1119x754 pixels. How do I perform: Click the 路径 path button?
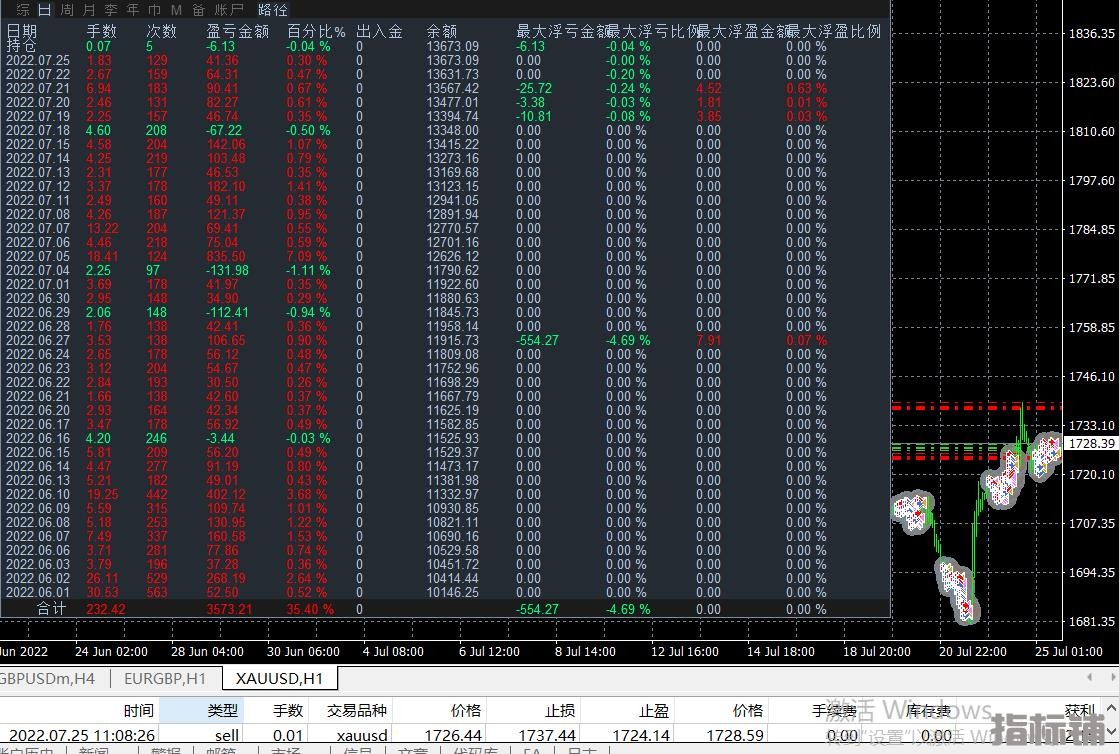click(273, 10)
